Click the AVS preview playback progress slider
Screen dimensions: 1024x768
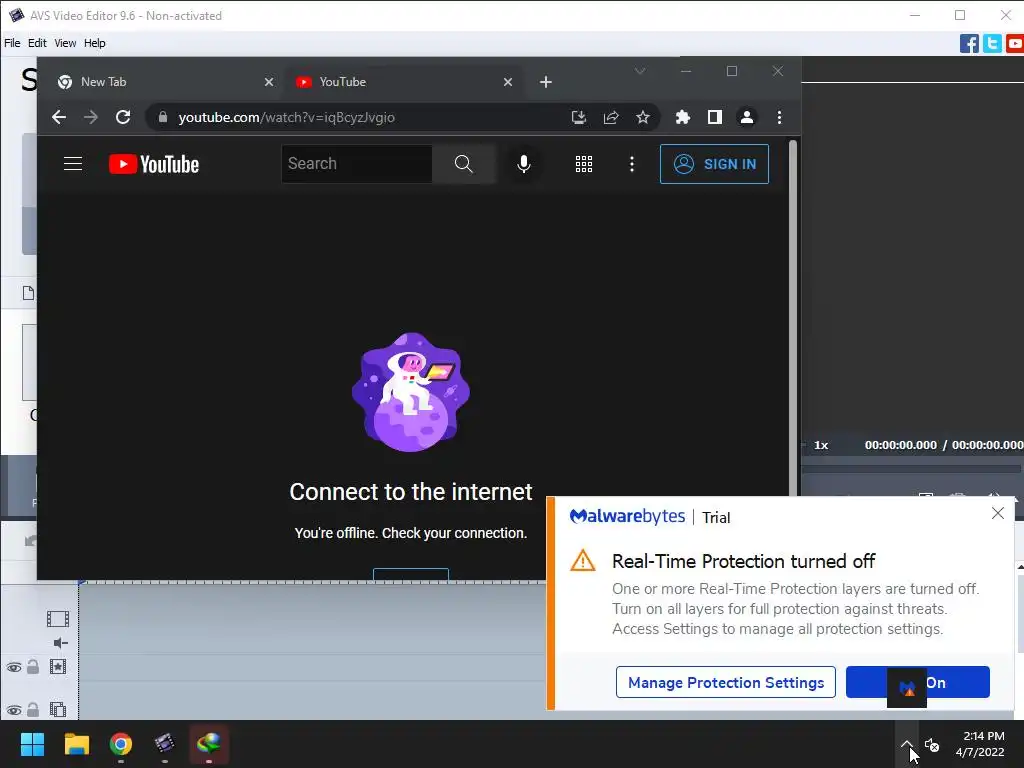pyautogui.click(x=912, y=468)
